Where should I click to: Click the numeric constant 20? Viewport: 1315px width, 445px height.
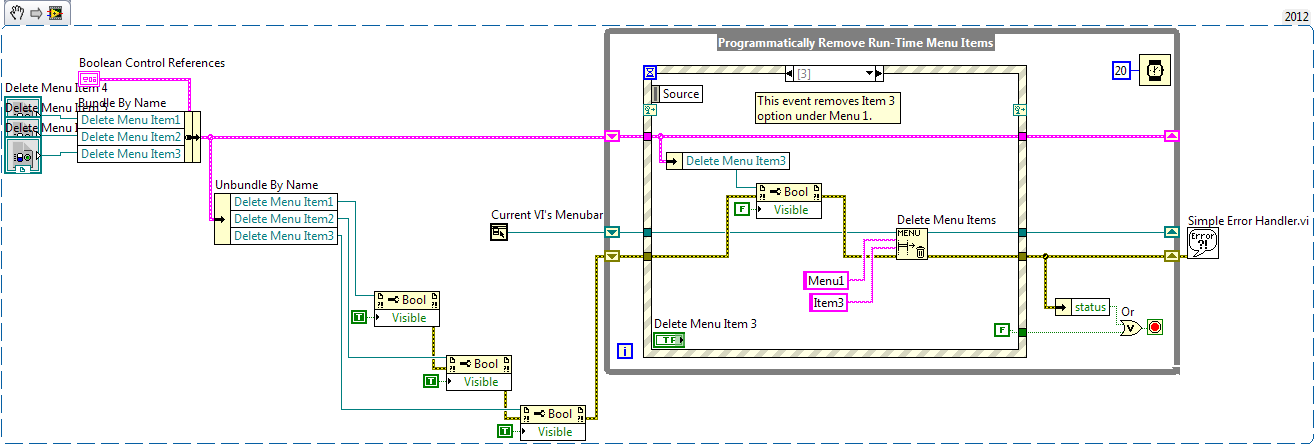(1121, 69)
